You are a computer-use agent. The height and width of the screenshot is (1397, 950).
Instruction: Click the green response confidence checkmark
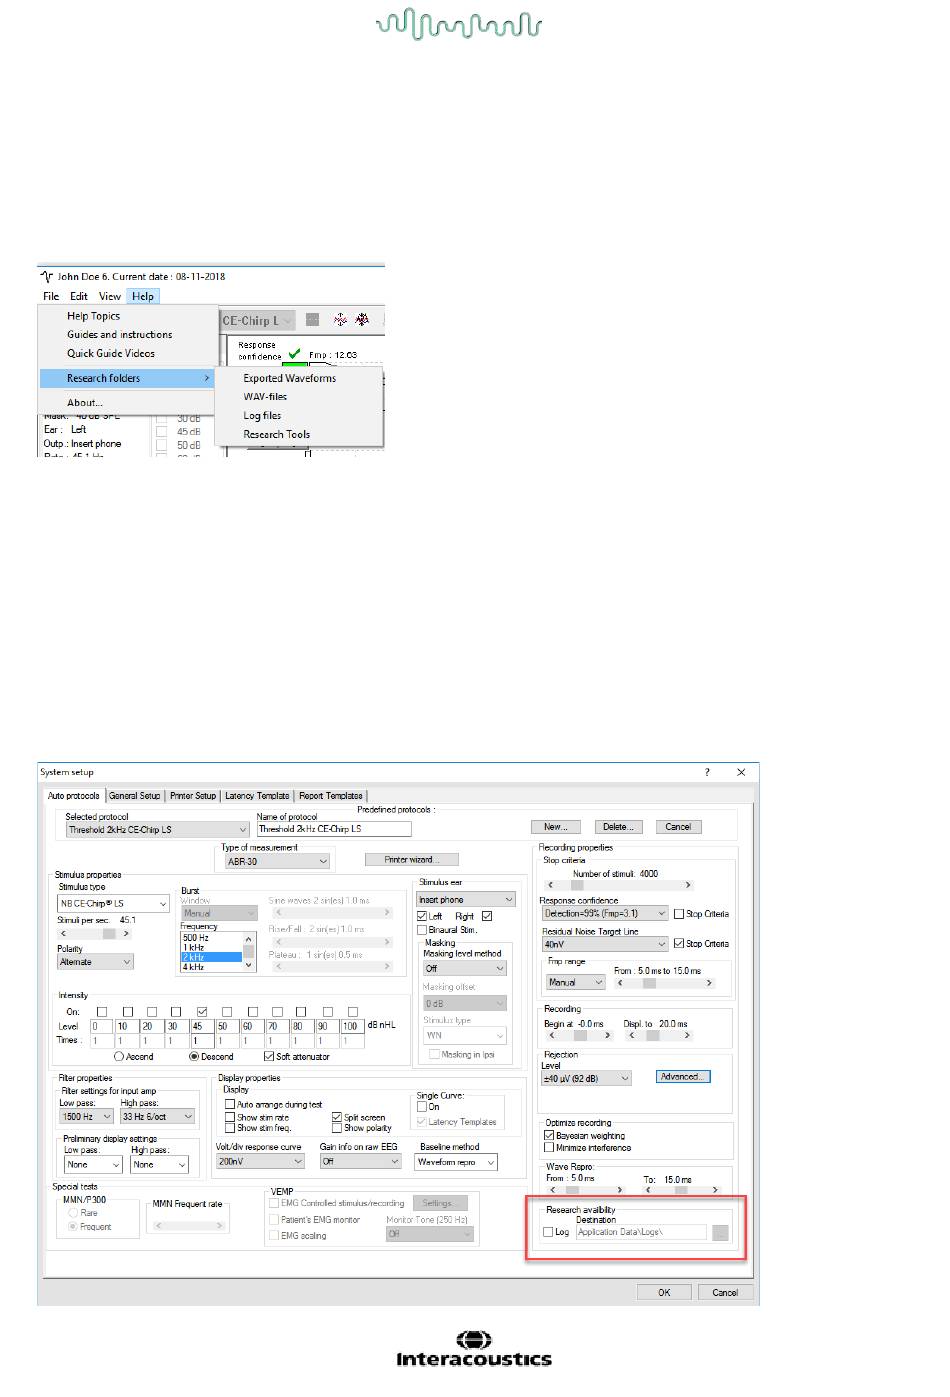293,353
